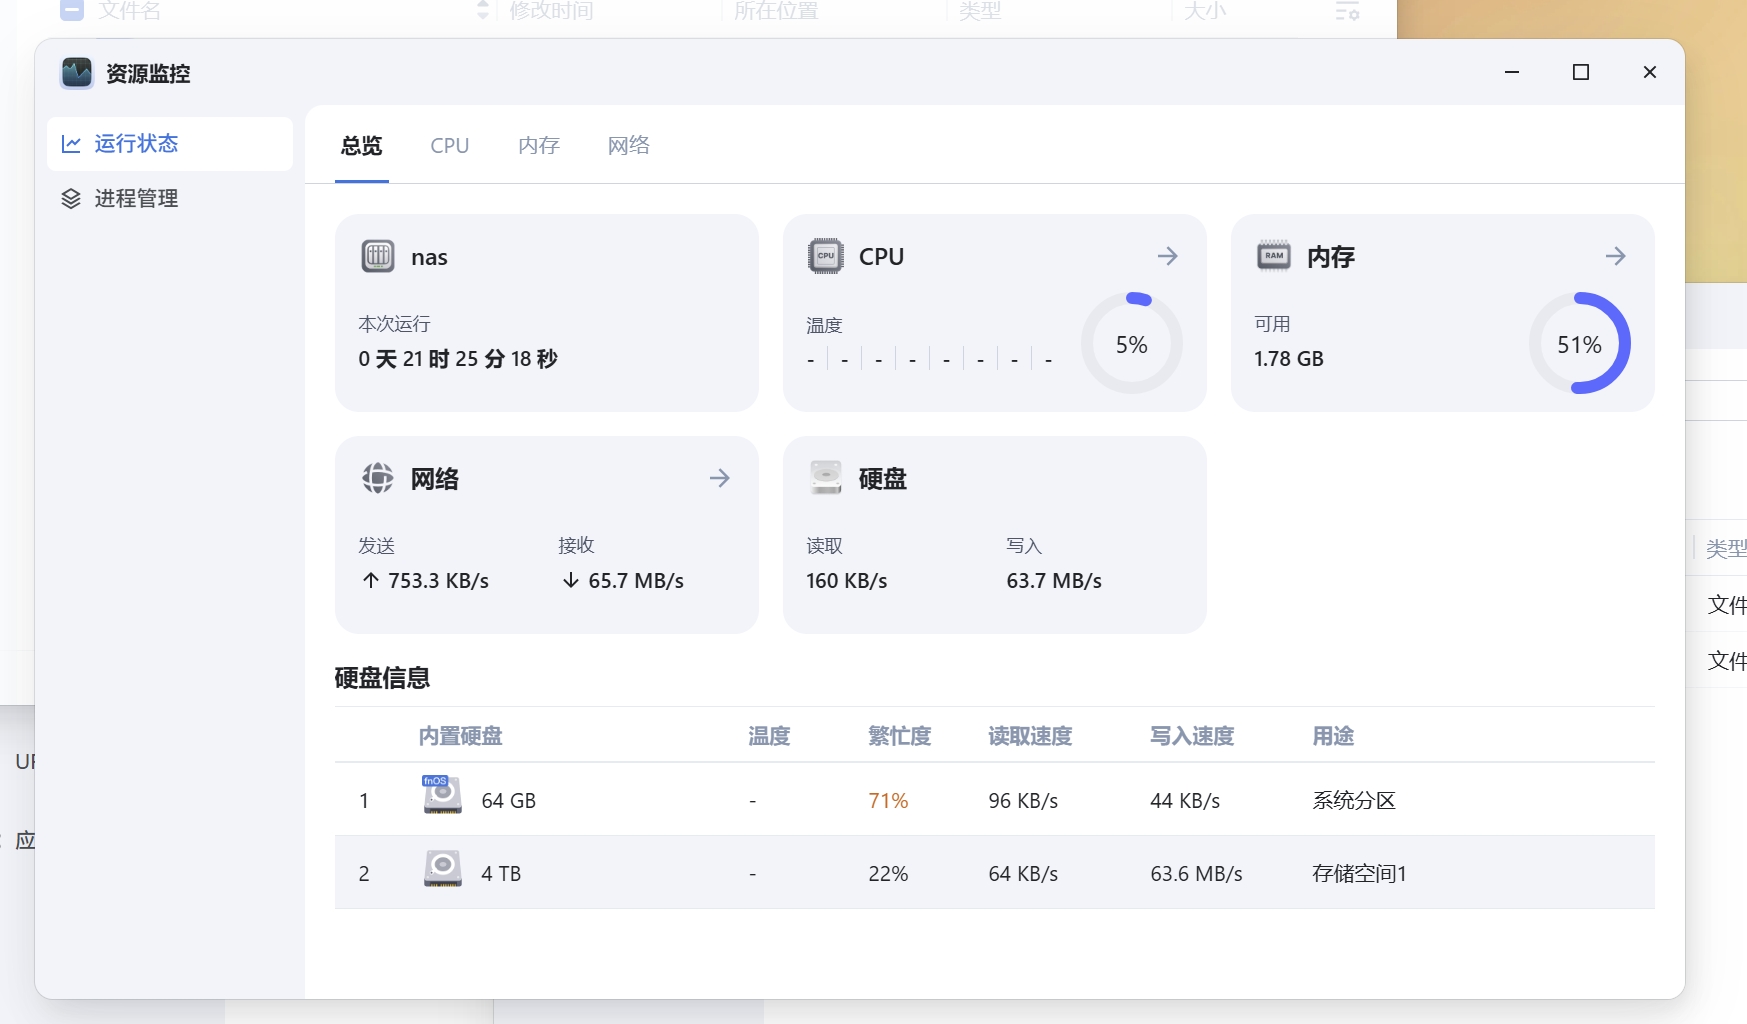
Task: Click the layers icon beside 进程管理
Action: click(x=71, y=199)
